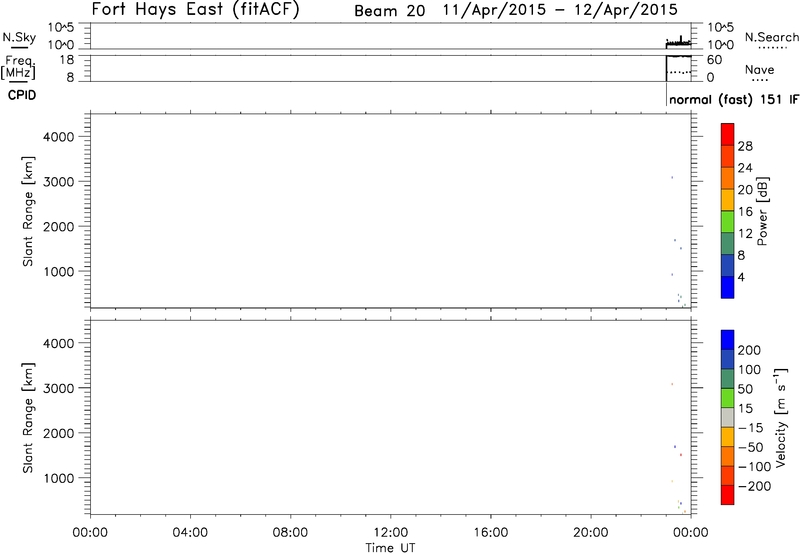Click the '18' frequency axis label
The image size is (800, 554).
66,60
